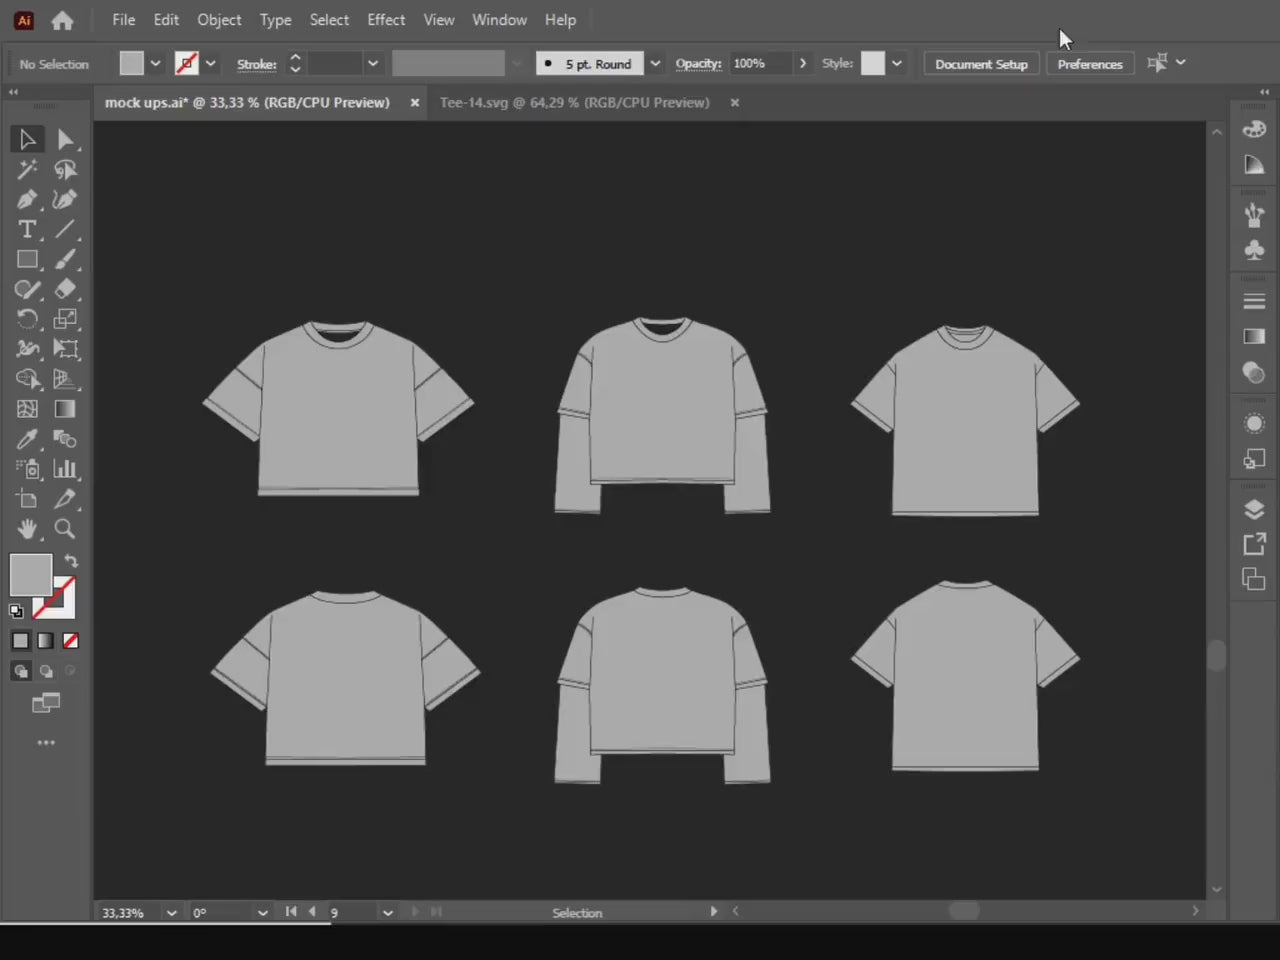This screenshot has width=1280, height=960.
Task: Select the Eraser tool
Action: pyautogui.click(x=65, y=289)
